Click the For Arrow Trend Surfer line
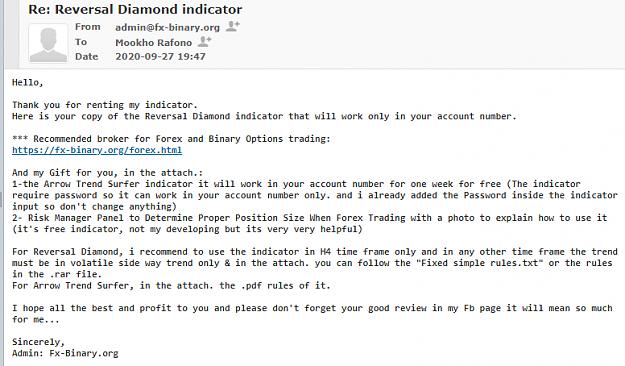Screen dimensions: 625x366 pos(171,285)
